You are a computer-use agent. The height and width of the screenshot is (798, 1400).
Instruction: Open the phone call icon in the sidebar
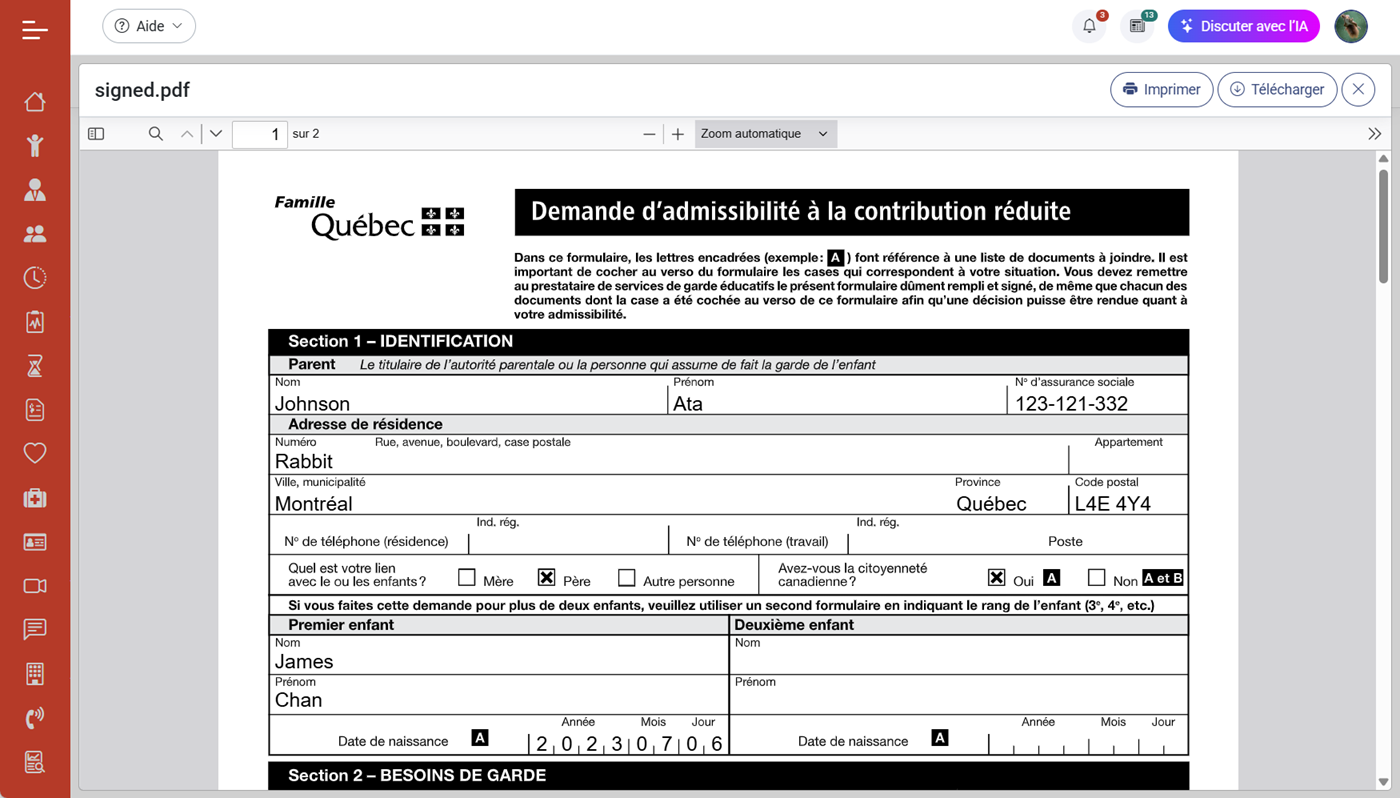35,718
